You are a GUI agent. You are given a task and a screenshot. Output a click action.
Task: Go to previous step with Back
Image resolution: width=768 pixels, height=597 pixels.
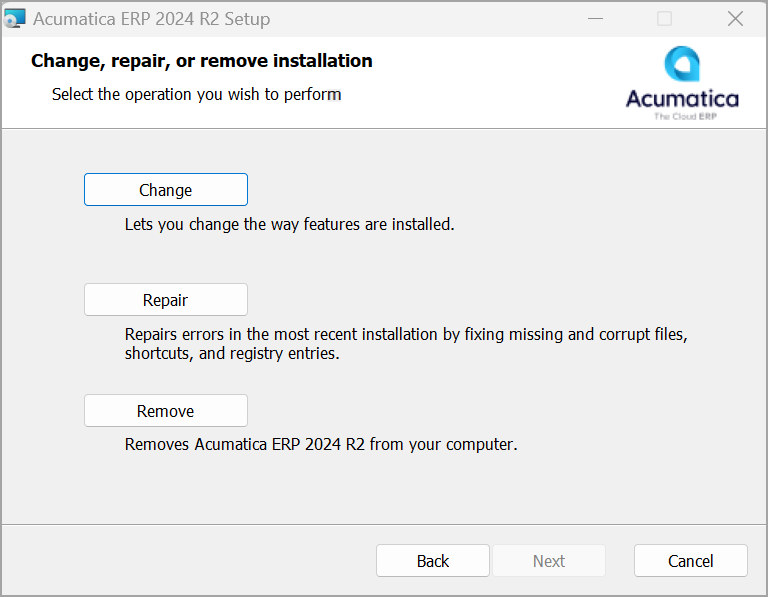(433, 561)
